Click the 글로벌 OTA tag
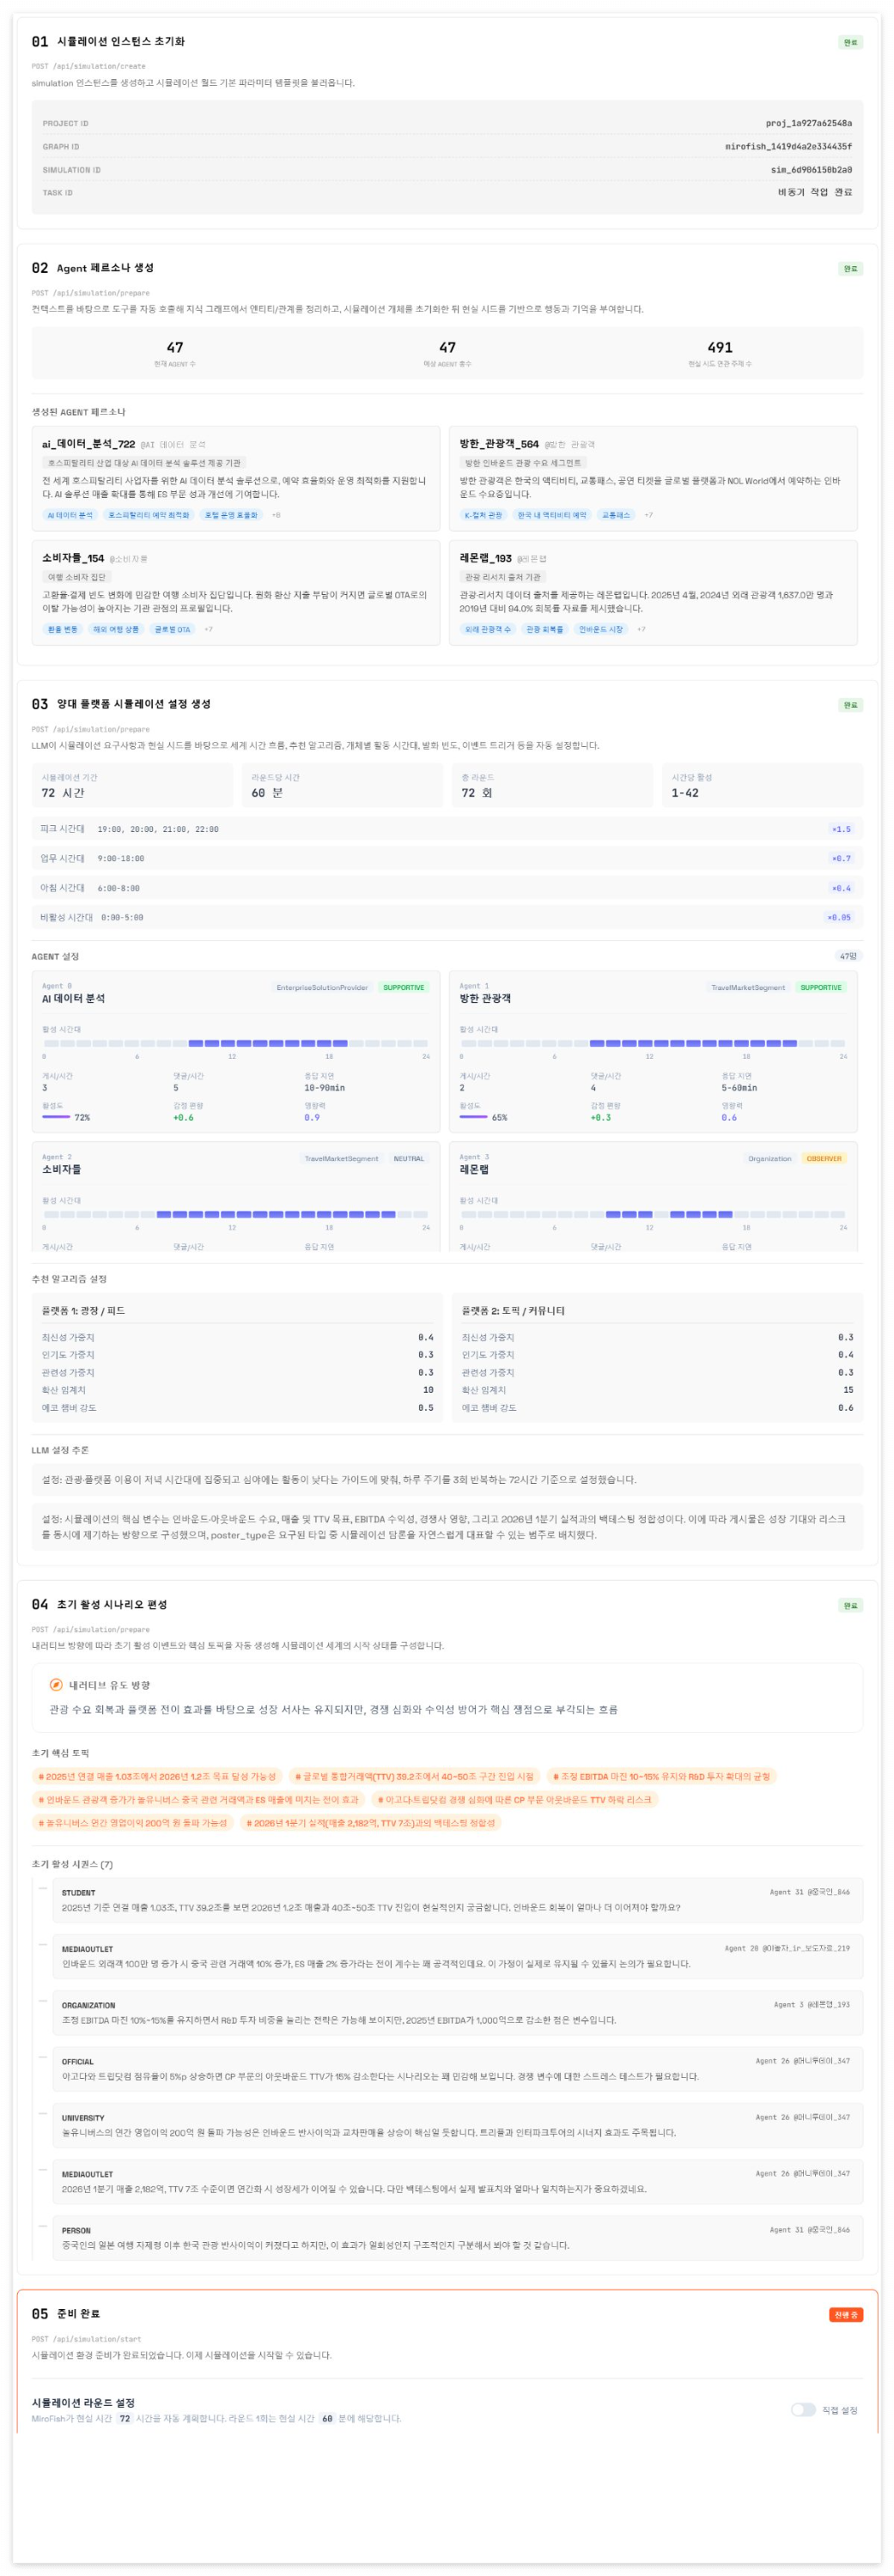The image size is (894, 2576). [172, 629]
